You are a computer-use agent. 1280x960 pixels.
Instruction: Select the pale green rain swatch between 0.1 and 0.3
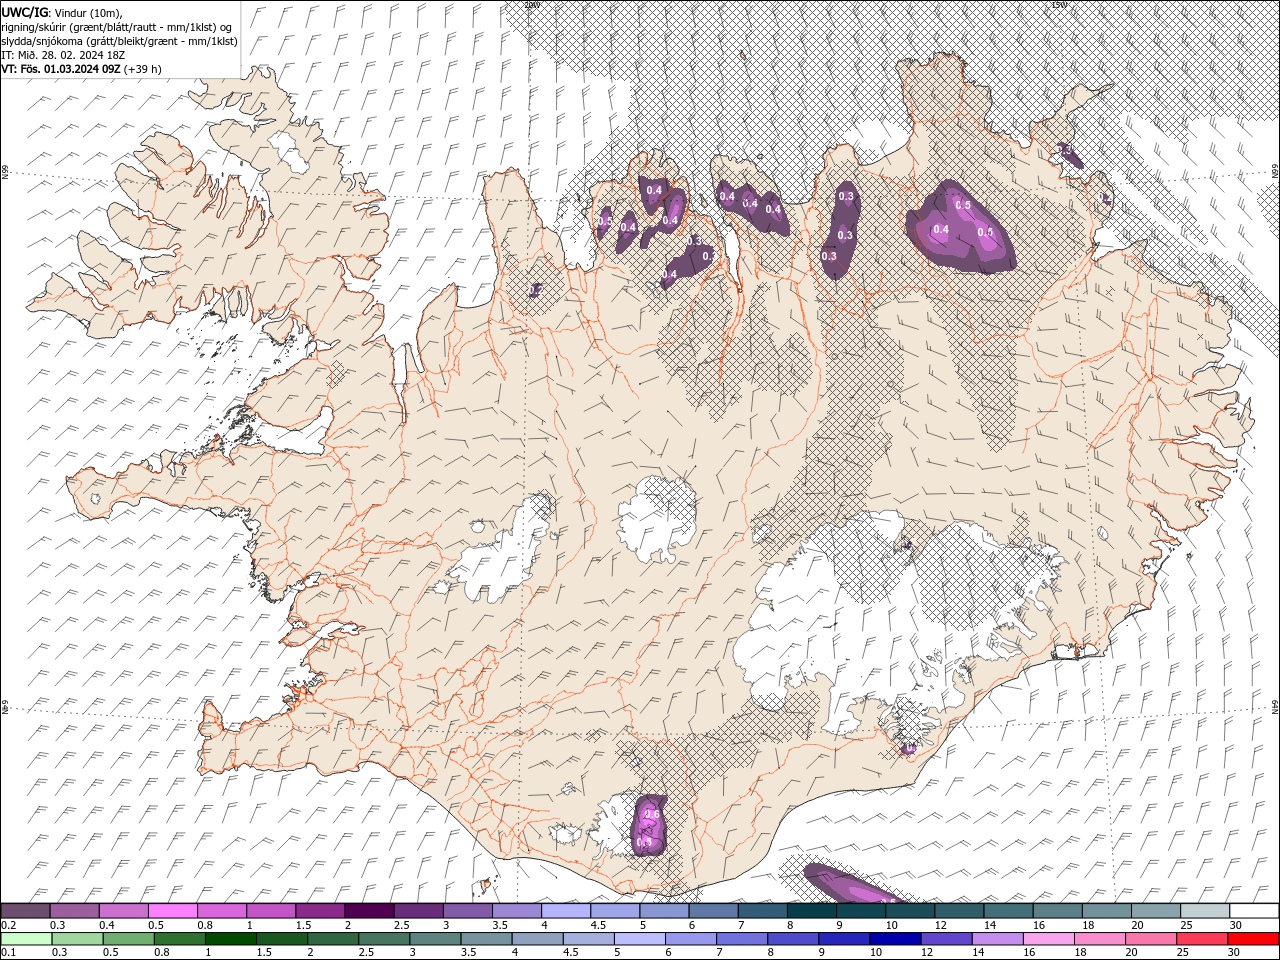click(x=28, y=939)
